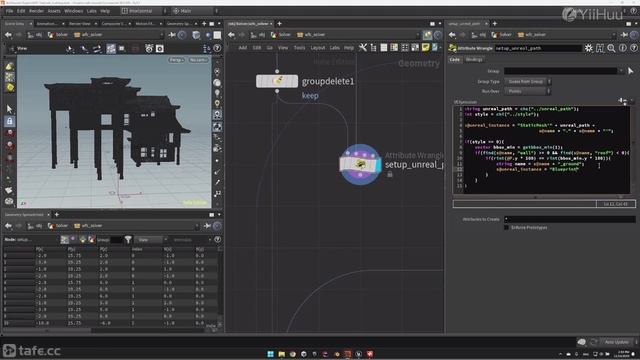Open the Horizontal desktop layout dropdown
Viewport: 640px width, 360px height.
[144, 11]
